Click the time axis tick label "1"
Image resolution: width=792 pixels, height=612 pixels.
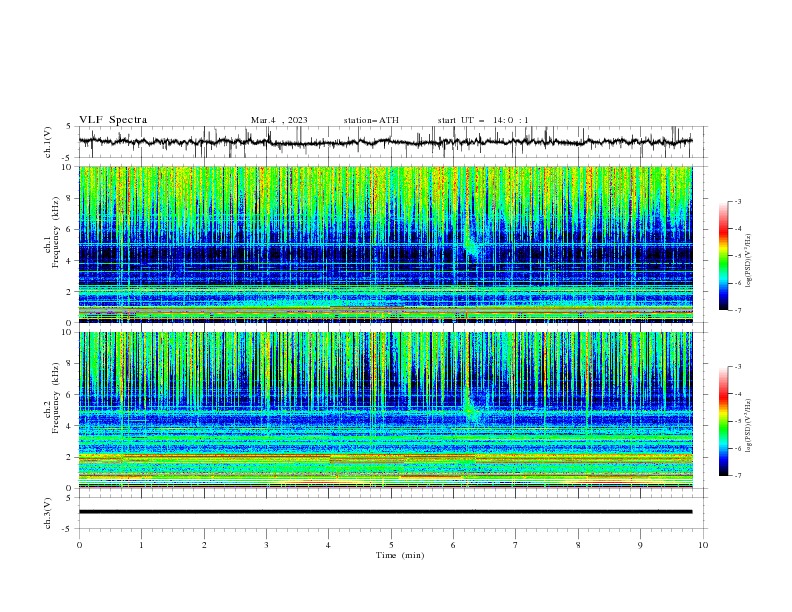[x=141, y=545]
